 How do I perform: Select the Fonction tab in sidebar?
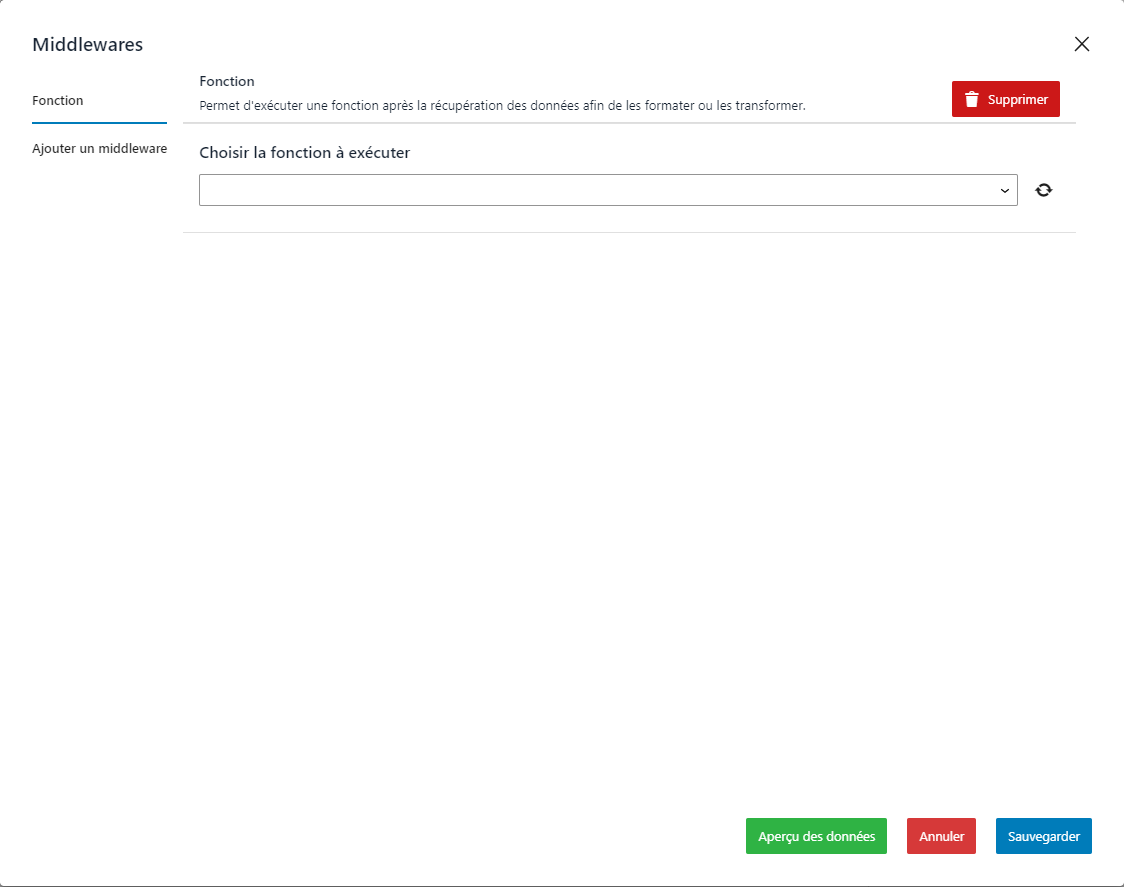(x=99, y=100)
